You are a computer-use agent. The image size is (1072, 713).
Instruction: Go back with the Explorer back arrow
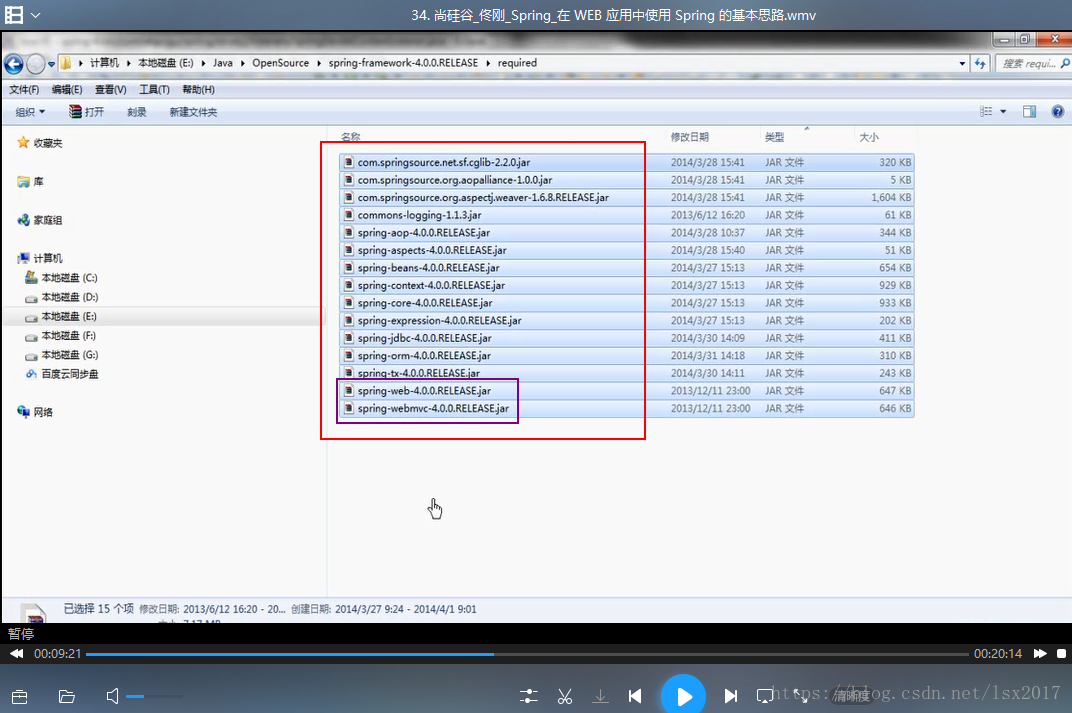(14, 64)
